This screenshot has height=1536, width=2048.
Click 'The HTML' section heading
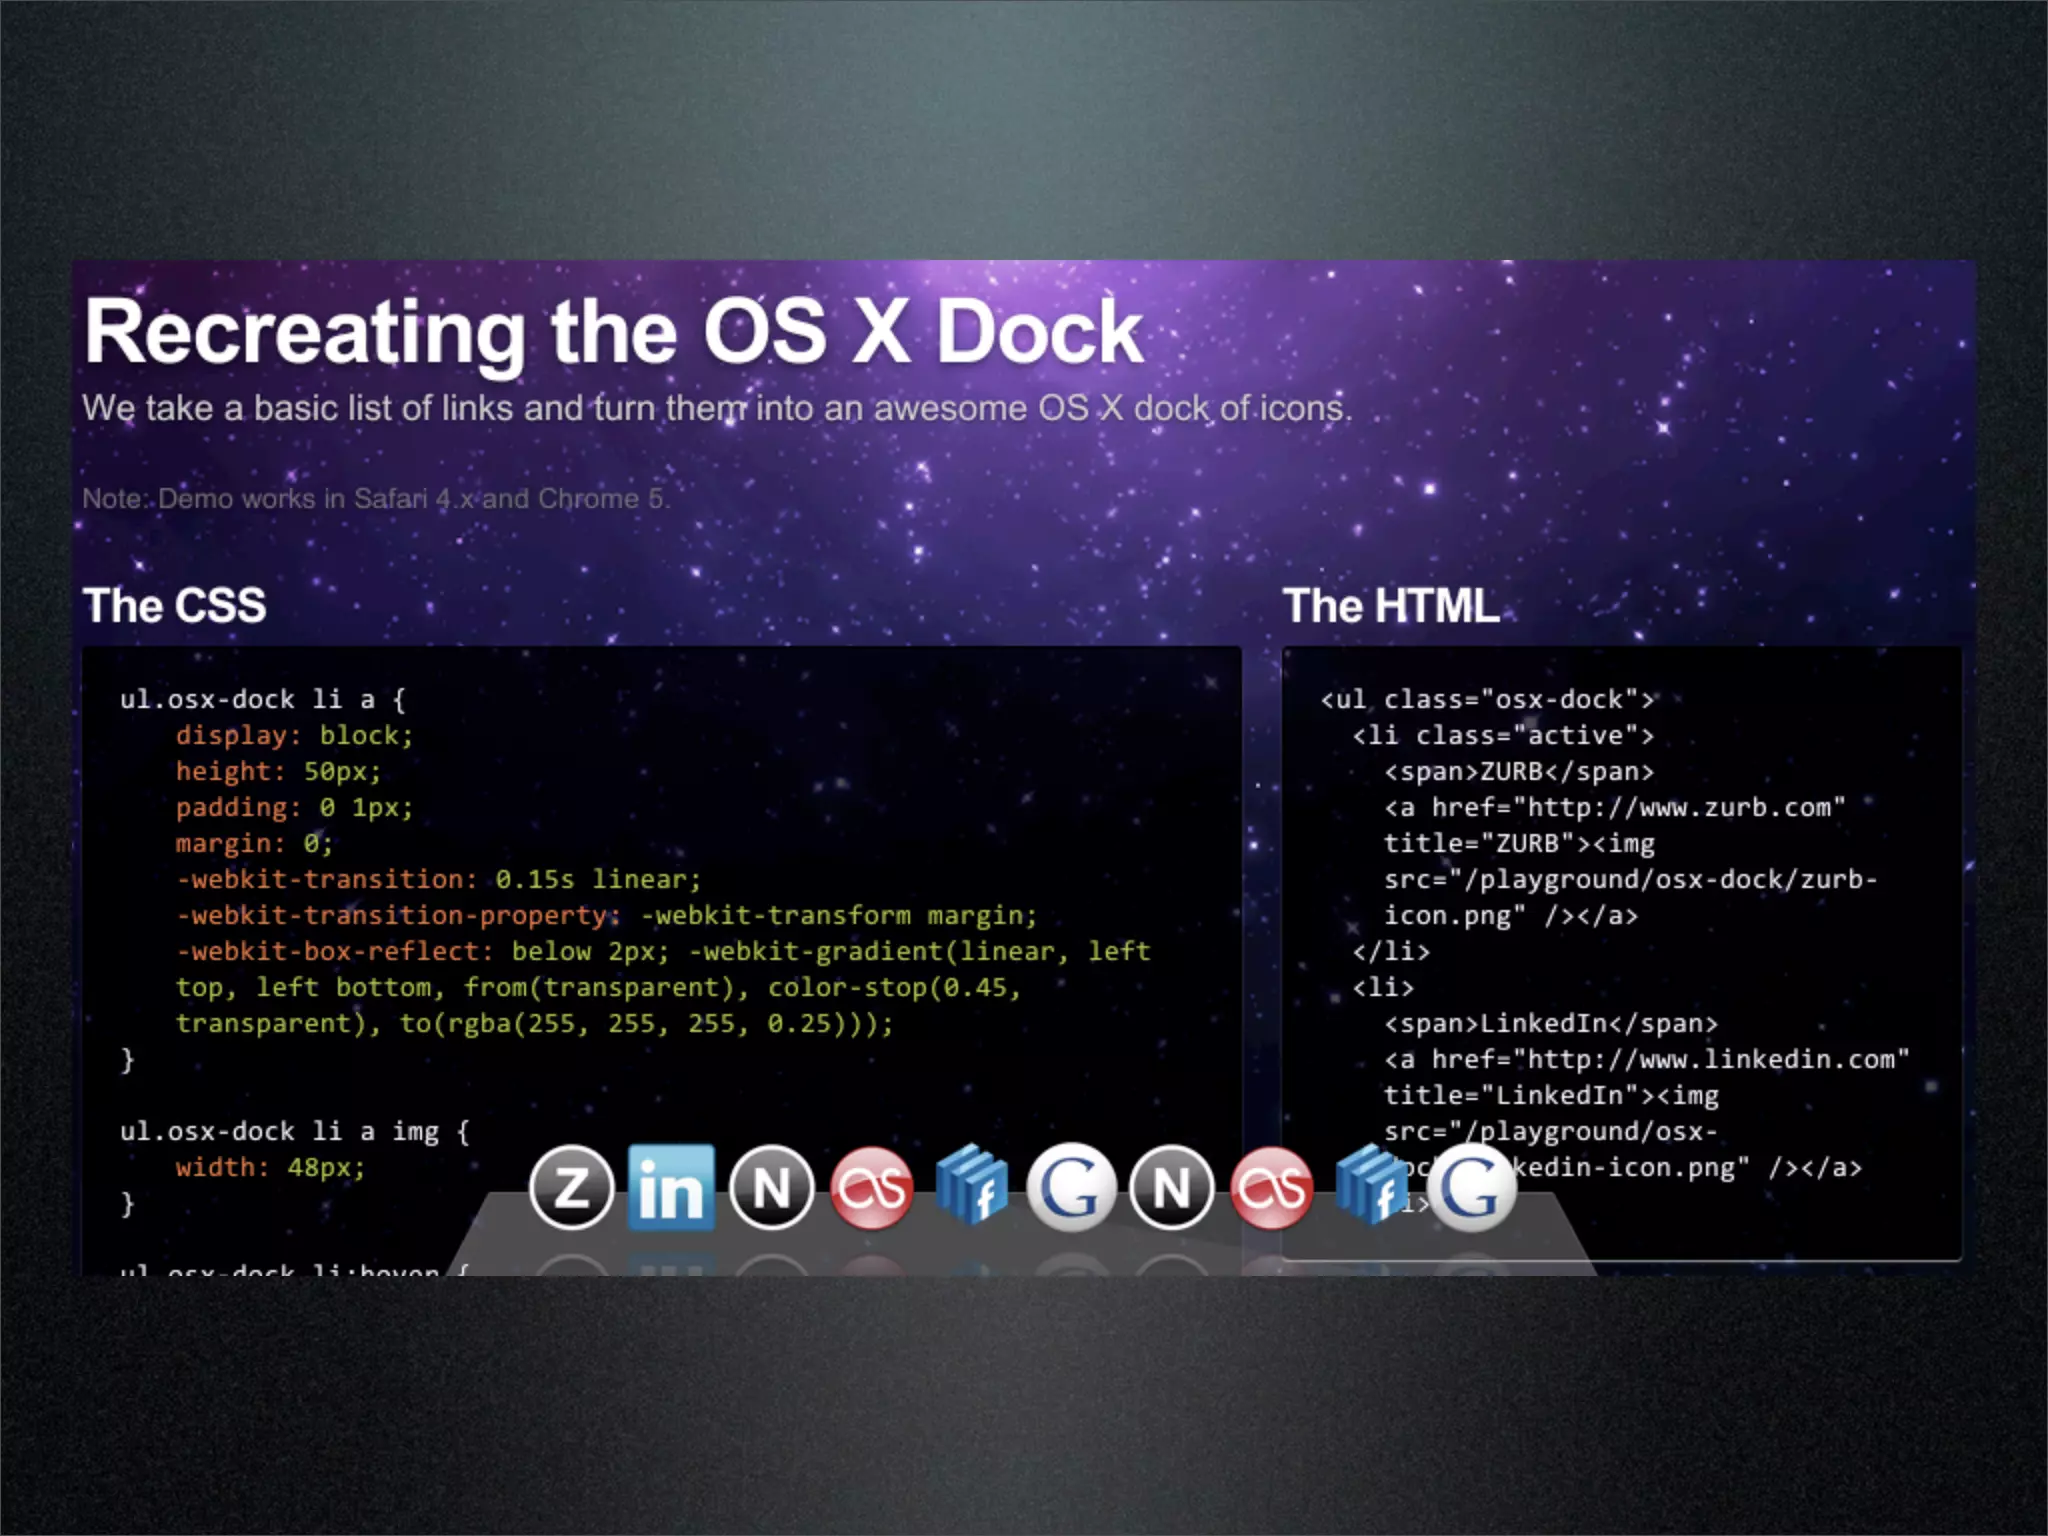(x=1391, y=605)
